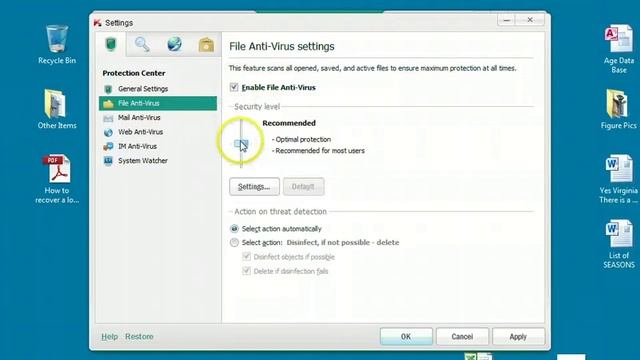Close the Settings window
Screen dimensions: 640x360
[530, 20]
